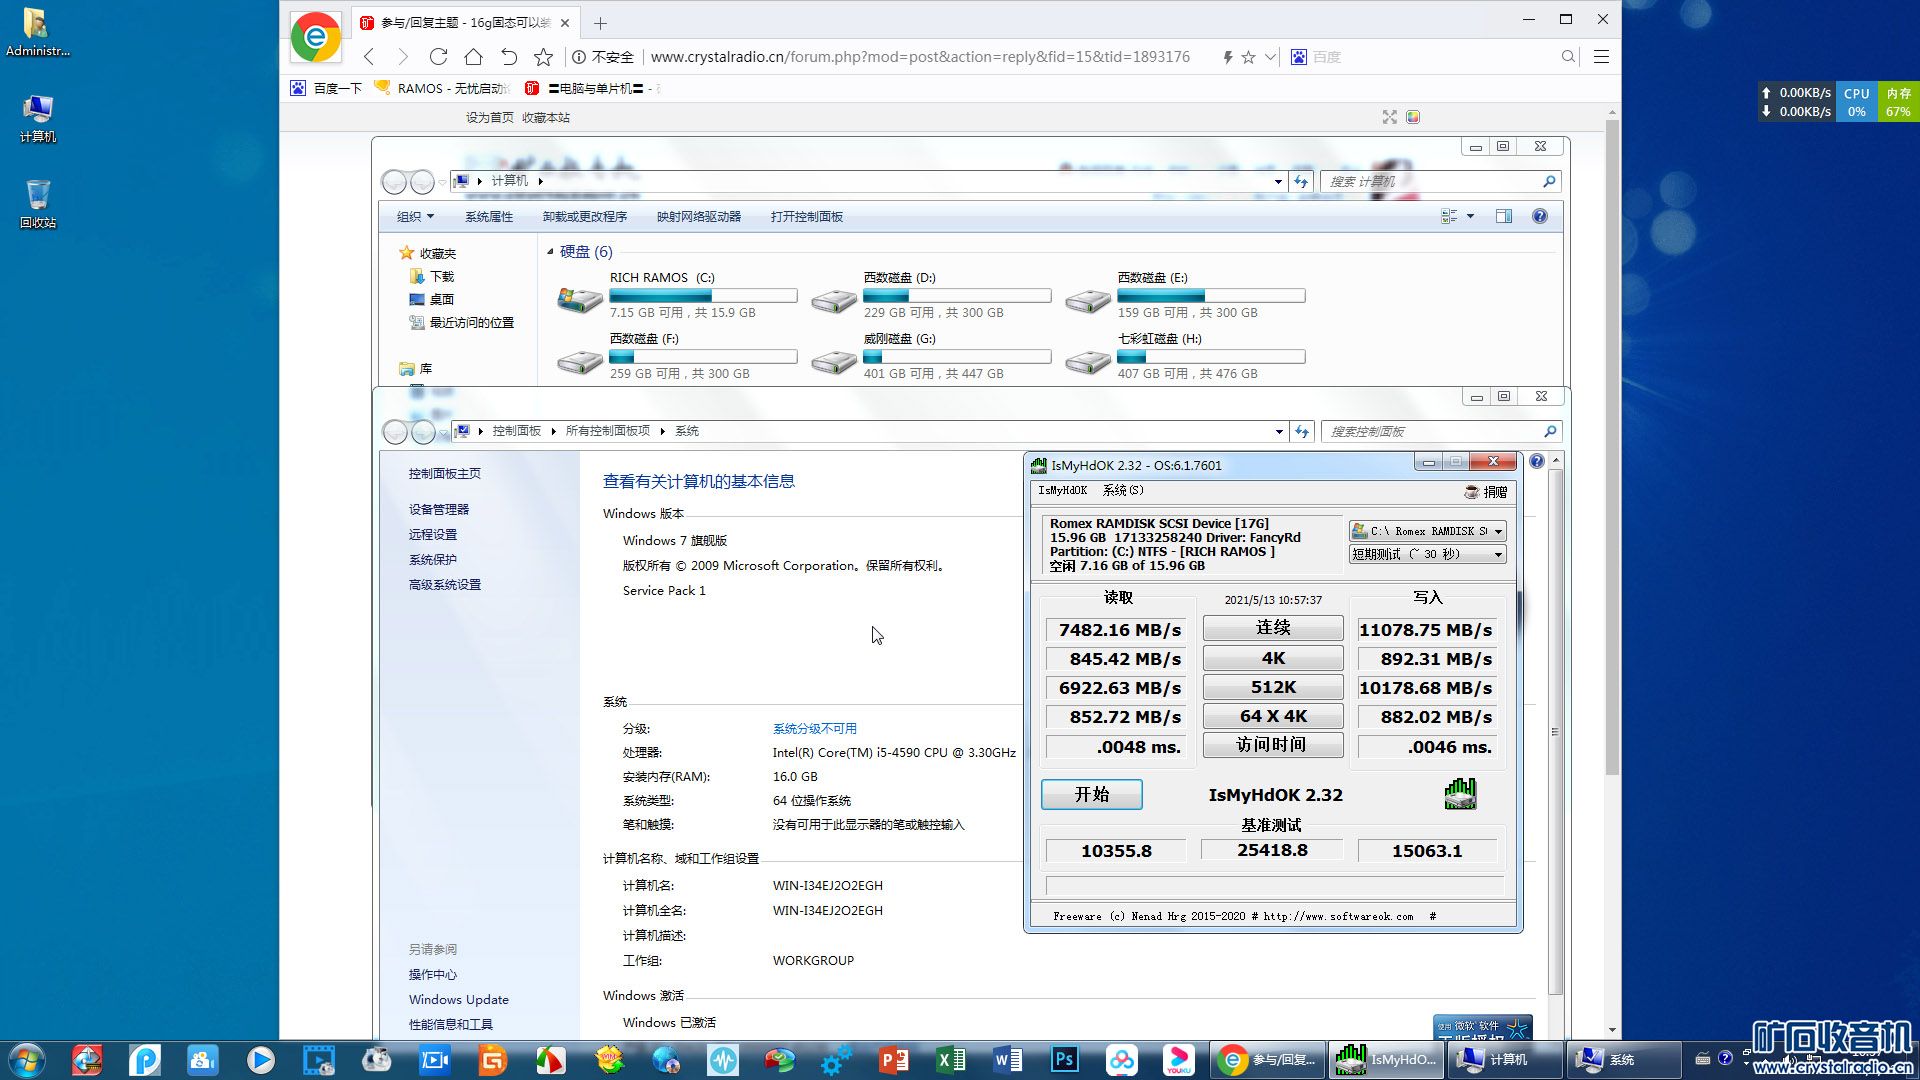
Task: Click the browser home icon
Action: click(473, 57)
